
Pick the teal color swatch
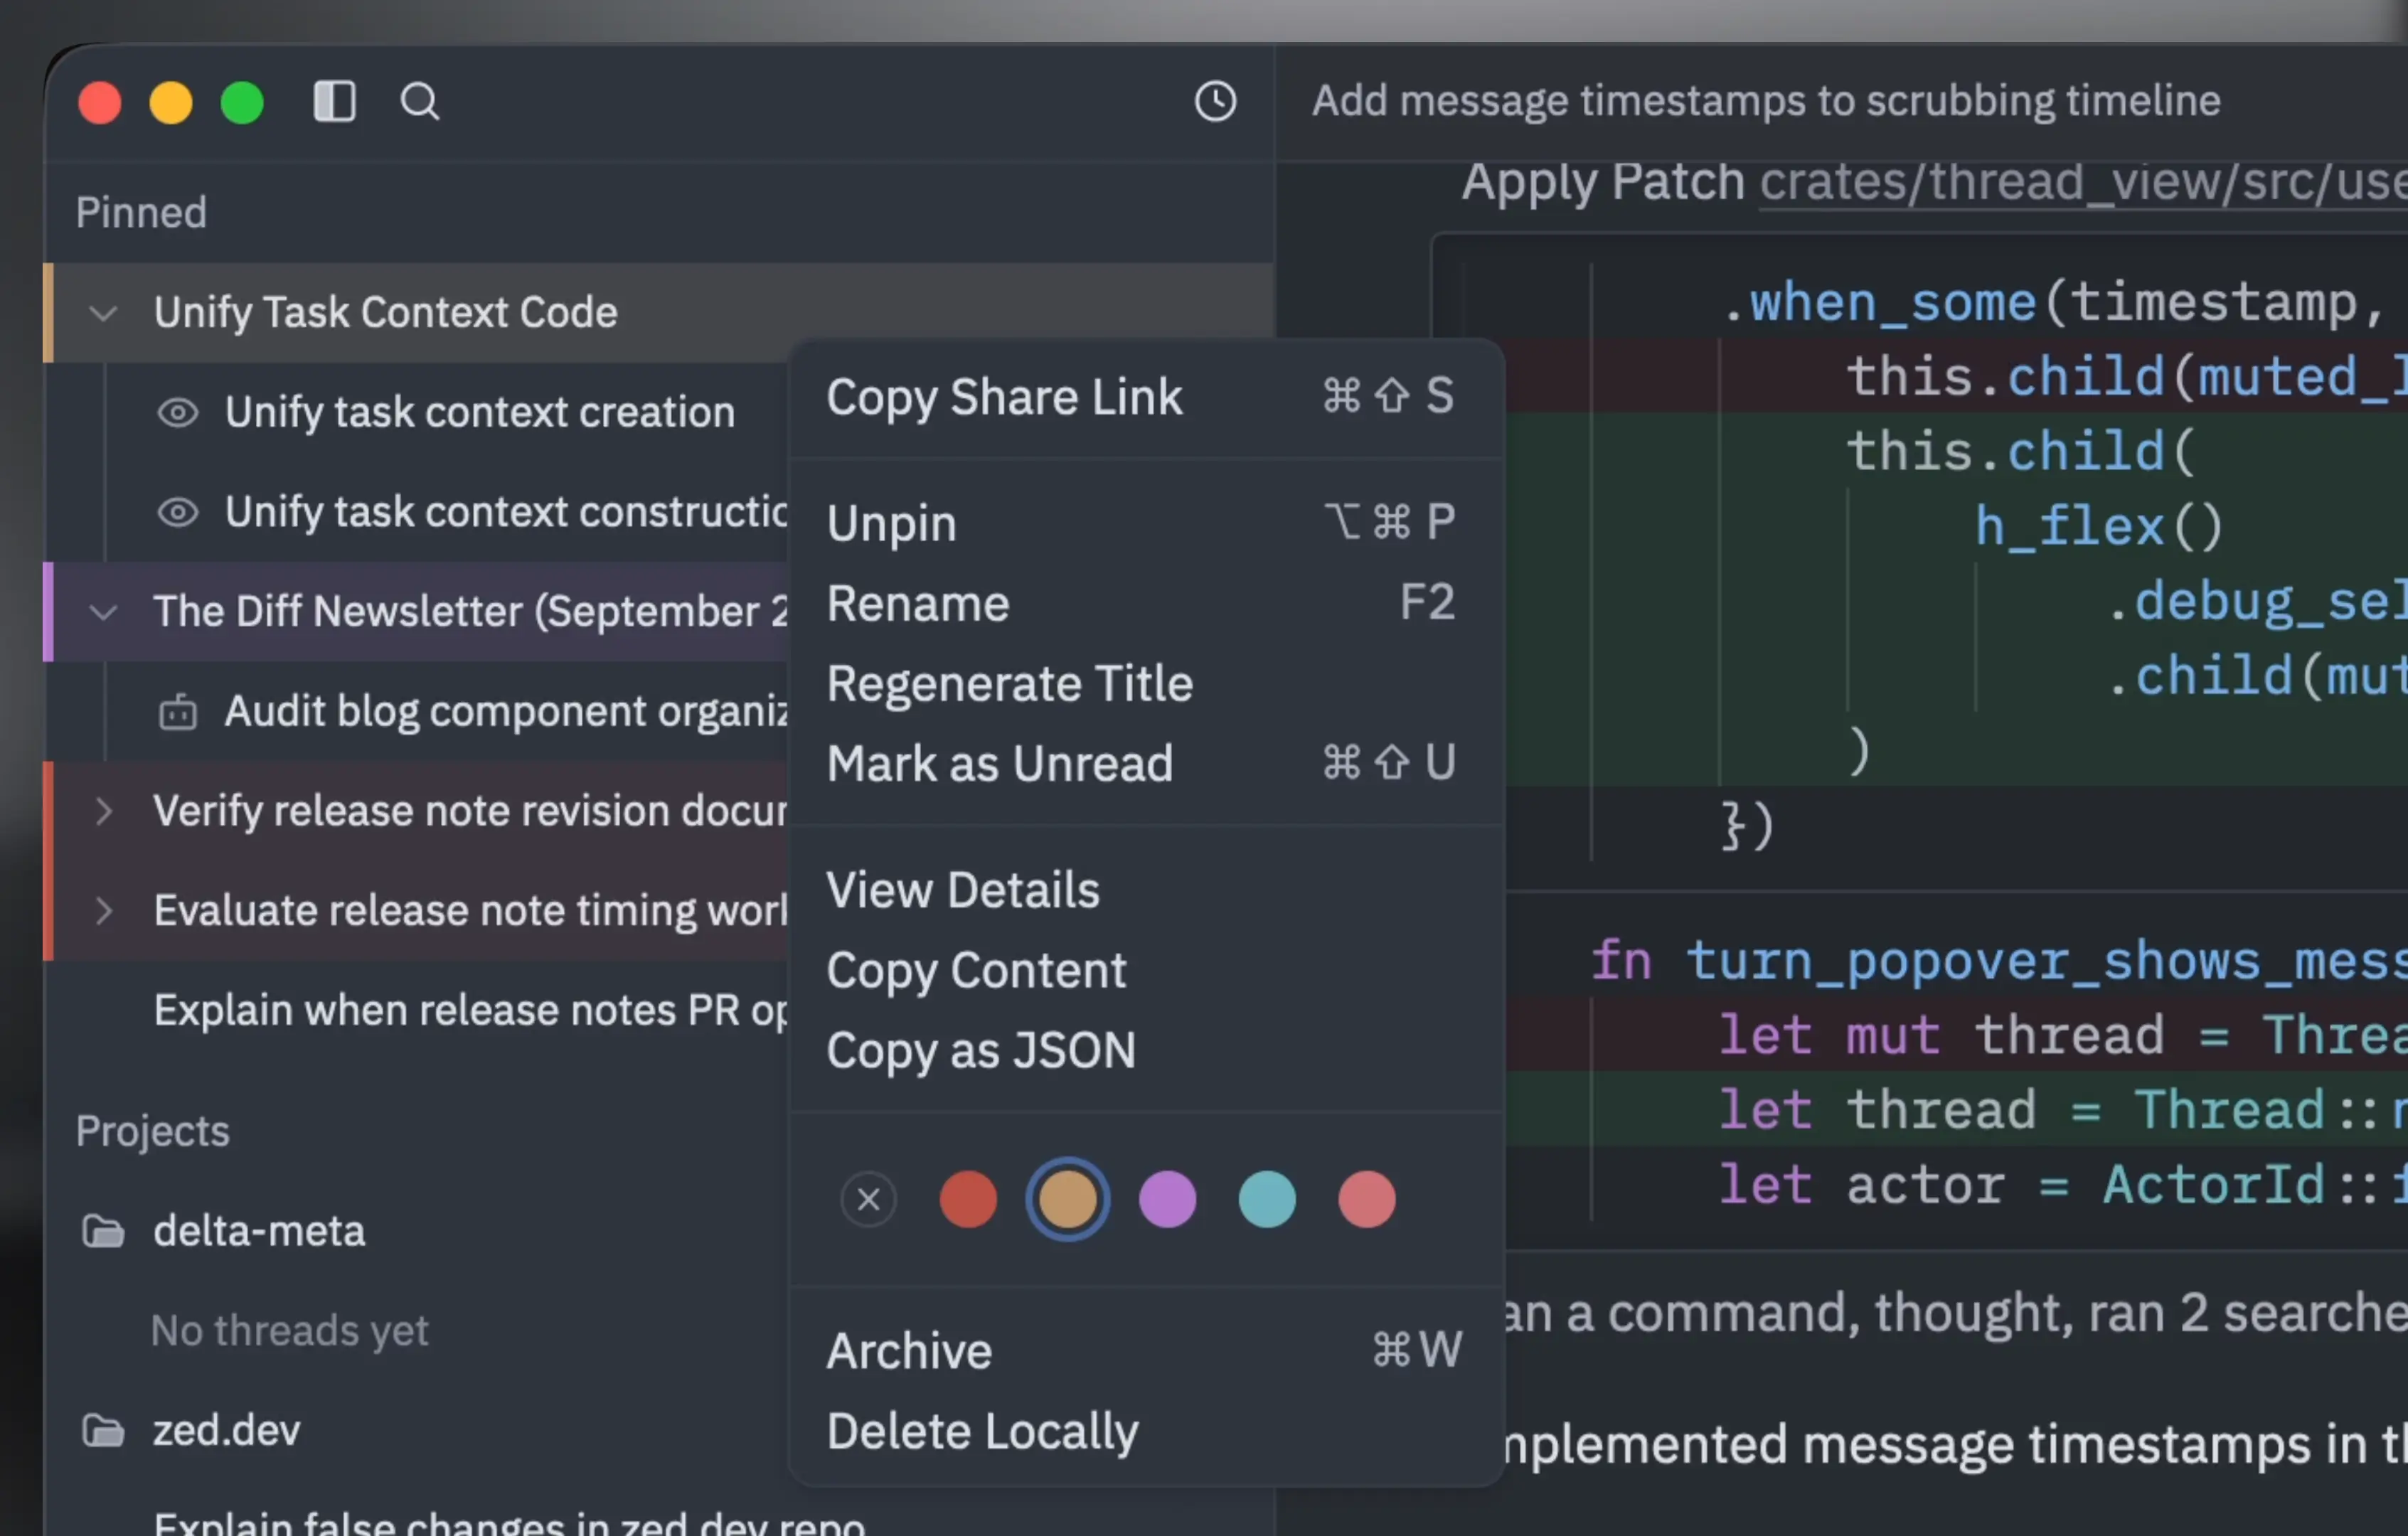point(1267,1199)
